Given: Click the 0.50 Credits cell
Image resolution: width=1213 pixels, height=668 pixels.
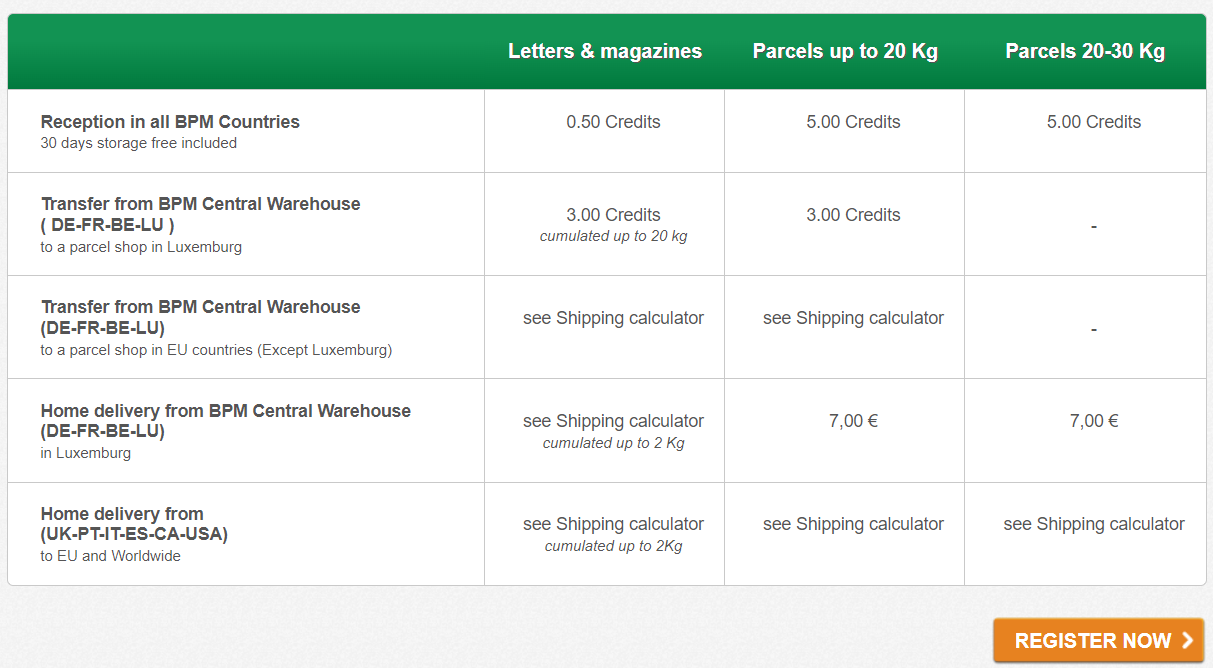Looking at the screenshot, I should point(613,122).
